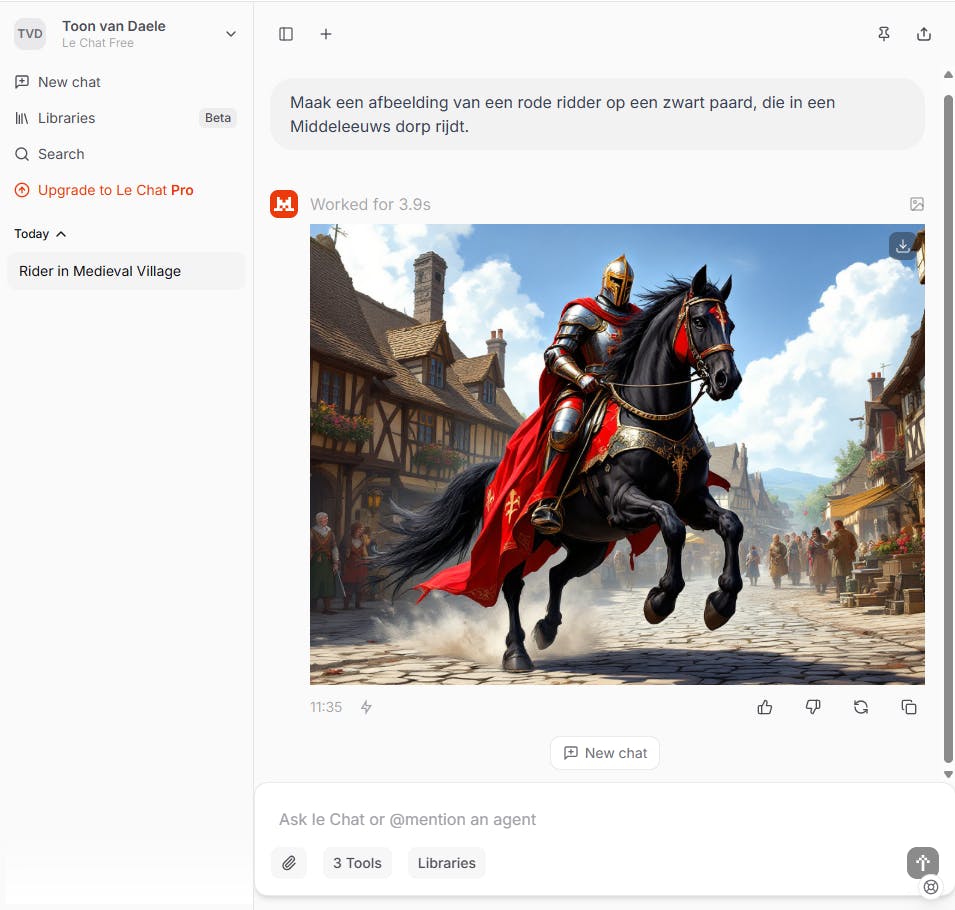Open the share options for this chat
Image resolution: width=955 pixels, height=910 pixels.
tap(923, 33)
